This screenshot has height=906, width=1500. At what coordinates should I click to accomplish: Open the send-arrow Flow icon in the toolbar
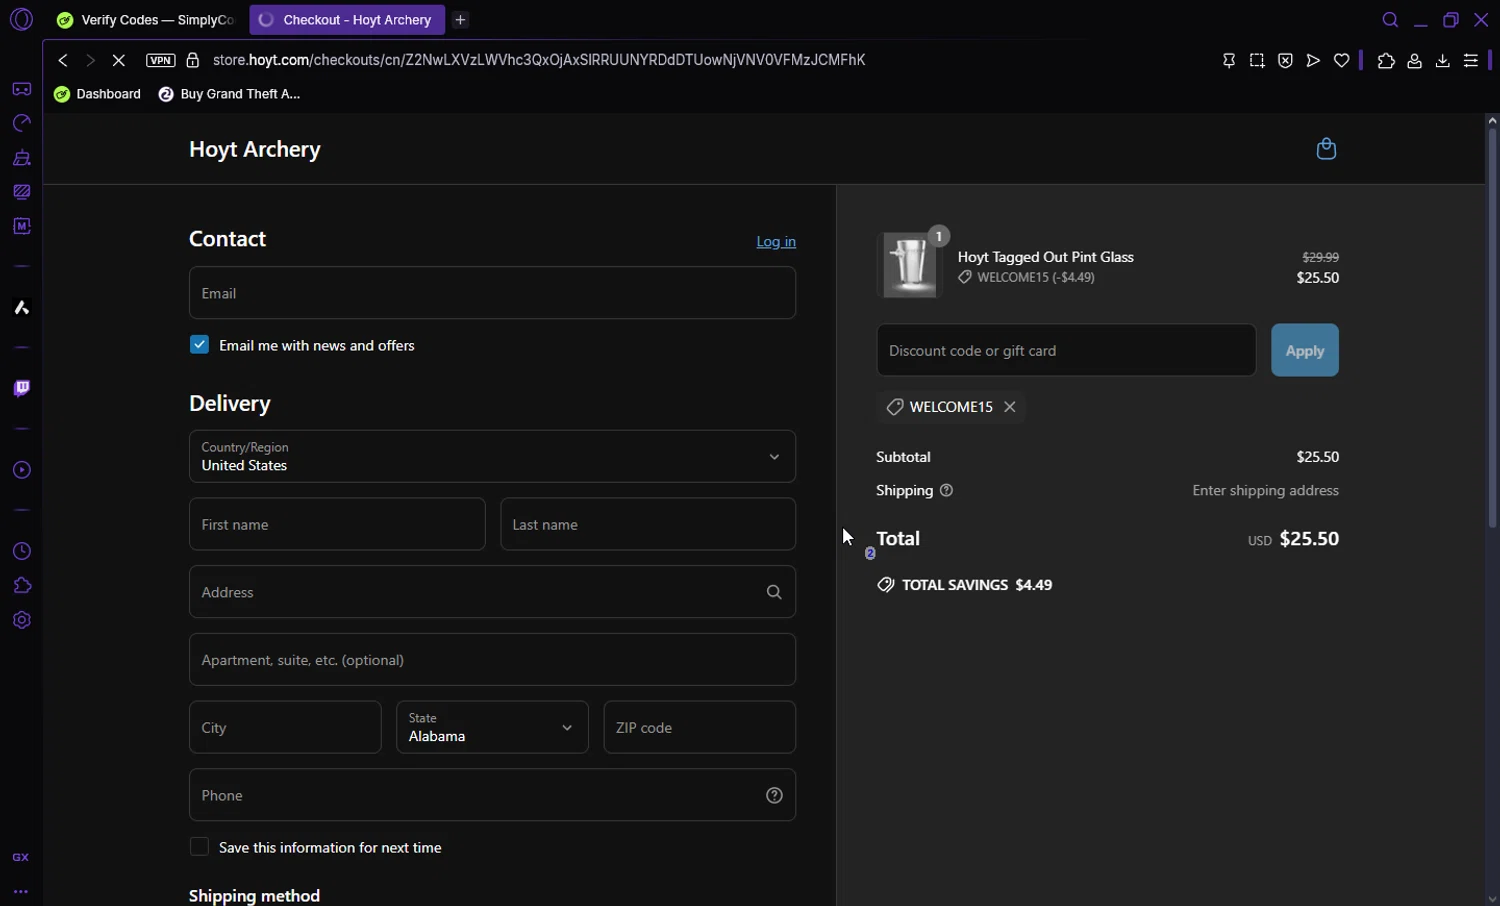[x=1313, y=61]
